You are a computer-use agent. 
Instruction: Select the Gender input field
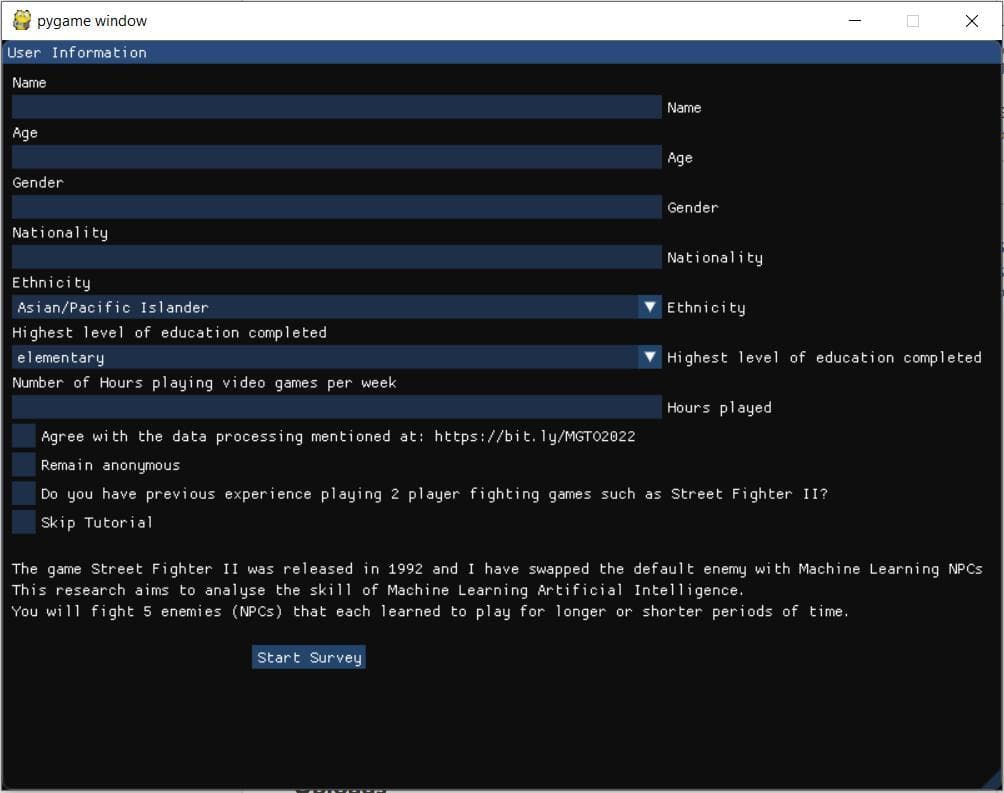[336, 207]
